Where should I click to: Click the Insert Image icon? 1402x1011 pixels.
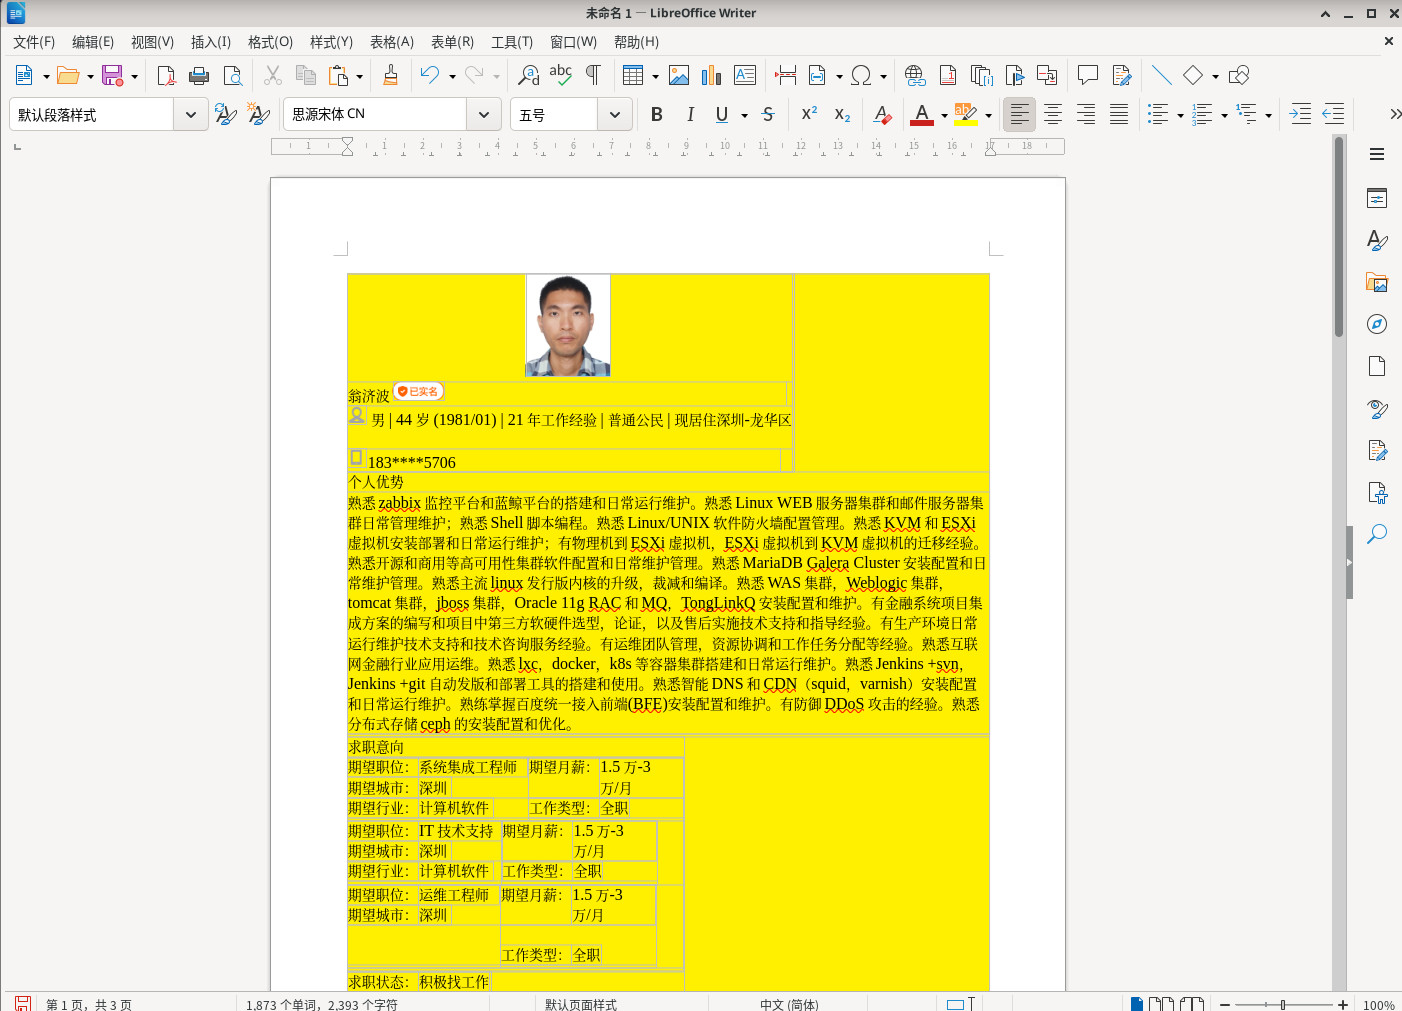click(x=679, y=76)
